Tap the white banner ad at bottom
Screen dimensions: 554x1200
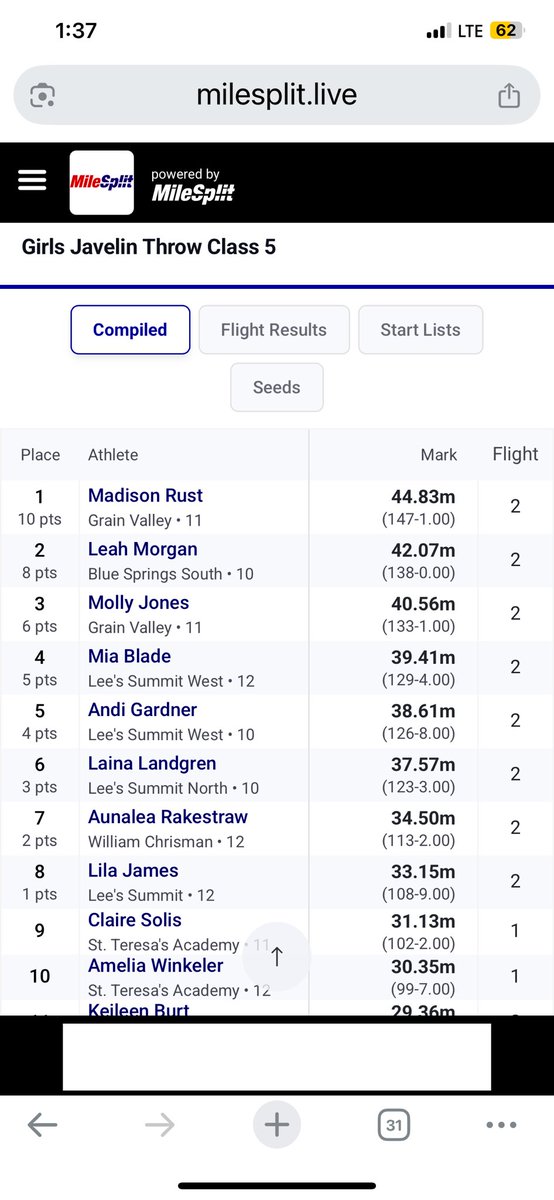click(x=277, y=1056)
